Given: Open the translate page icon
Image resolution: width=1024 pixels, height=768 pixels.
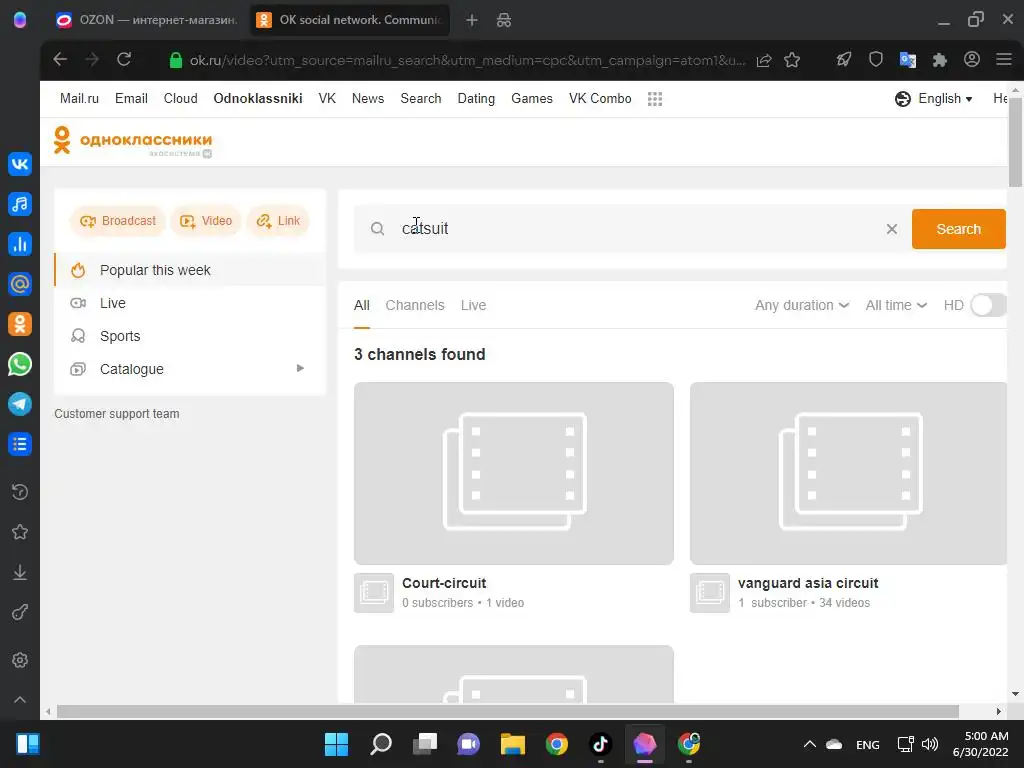Looking at the screenshot, I should [x=908, y=60].
